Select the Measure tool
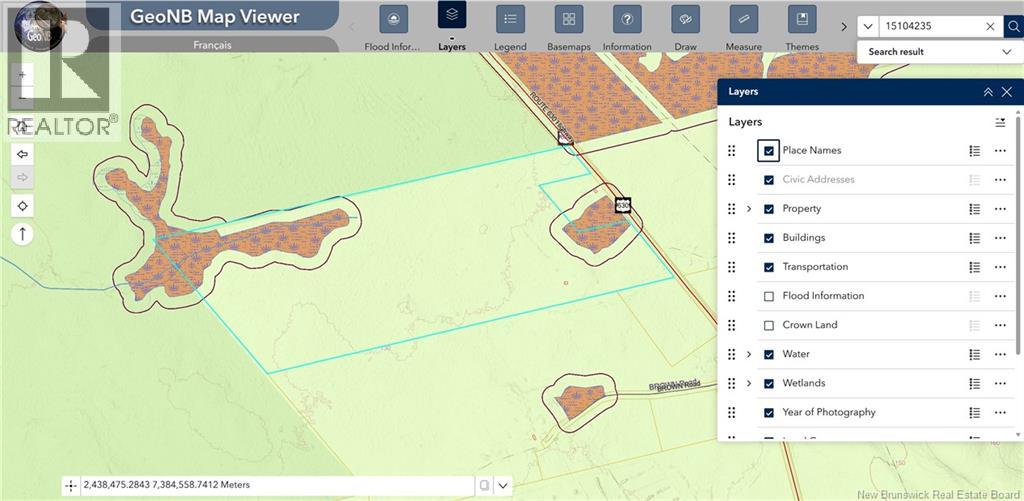 (x=744, y=20)
